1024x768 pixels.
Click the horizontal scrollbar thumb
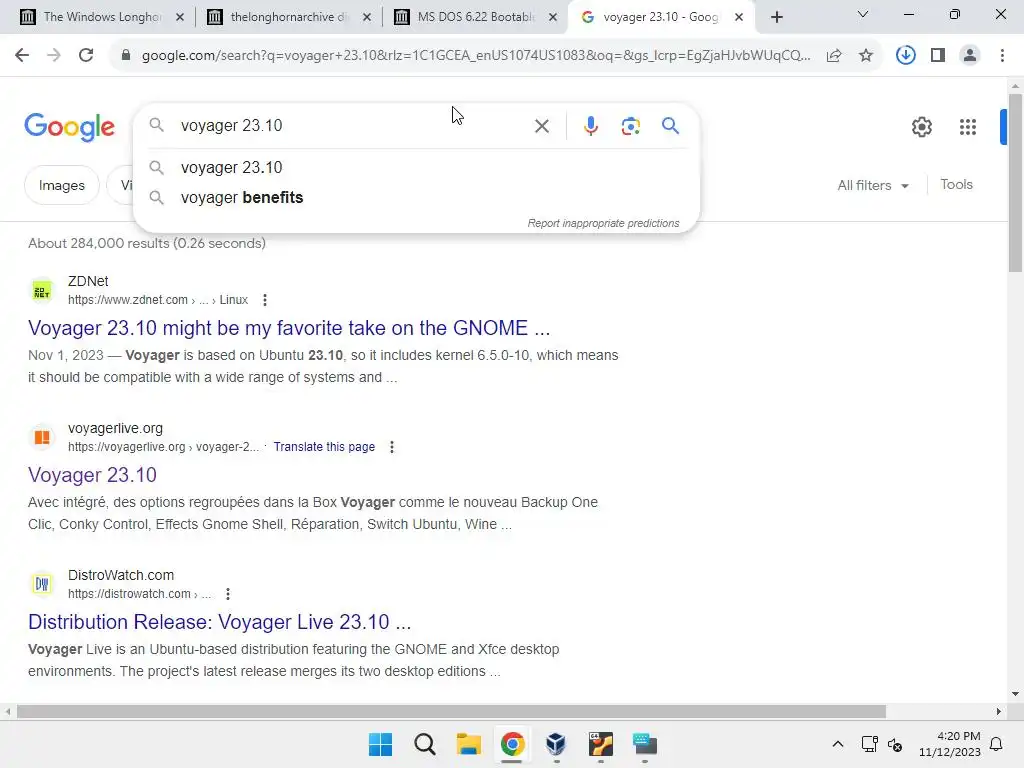point(451,711)
